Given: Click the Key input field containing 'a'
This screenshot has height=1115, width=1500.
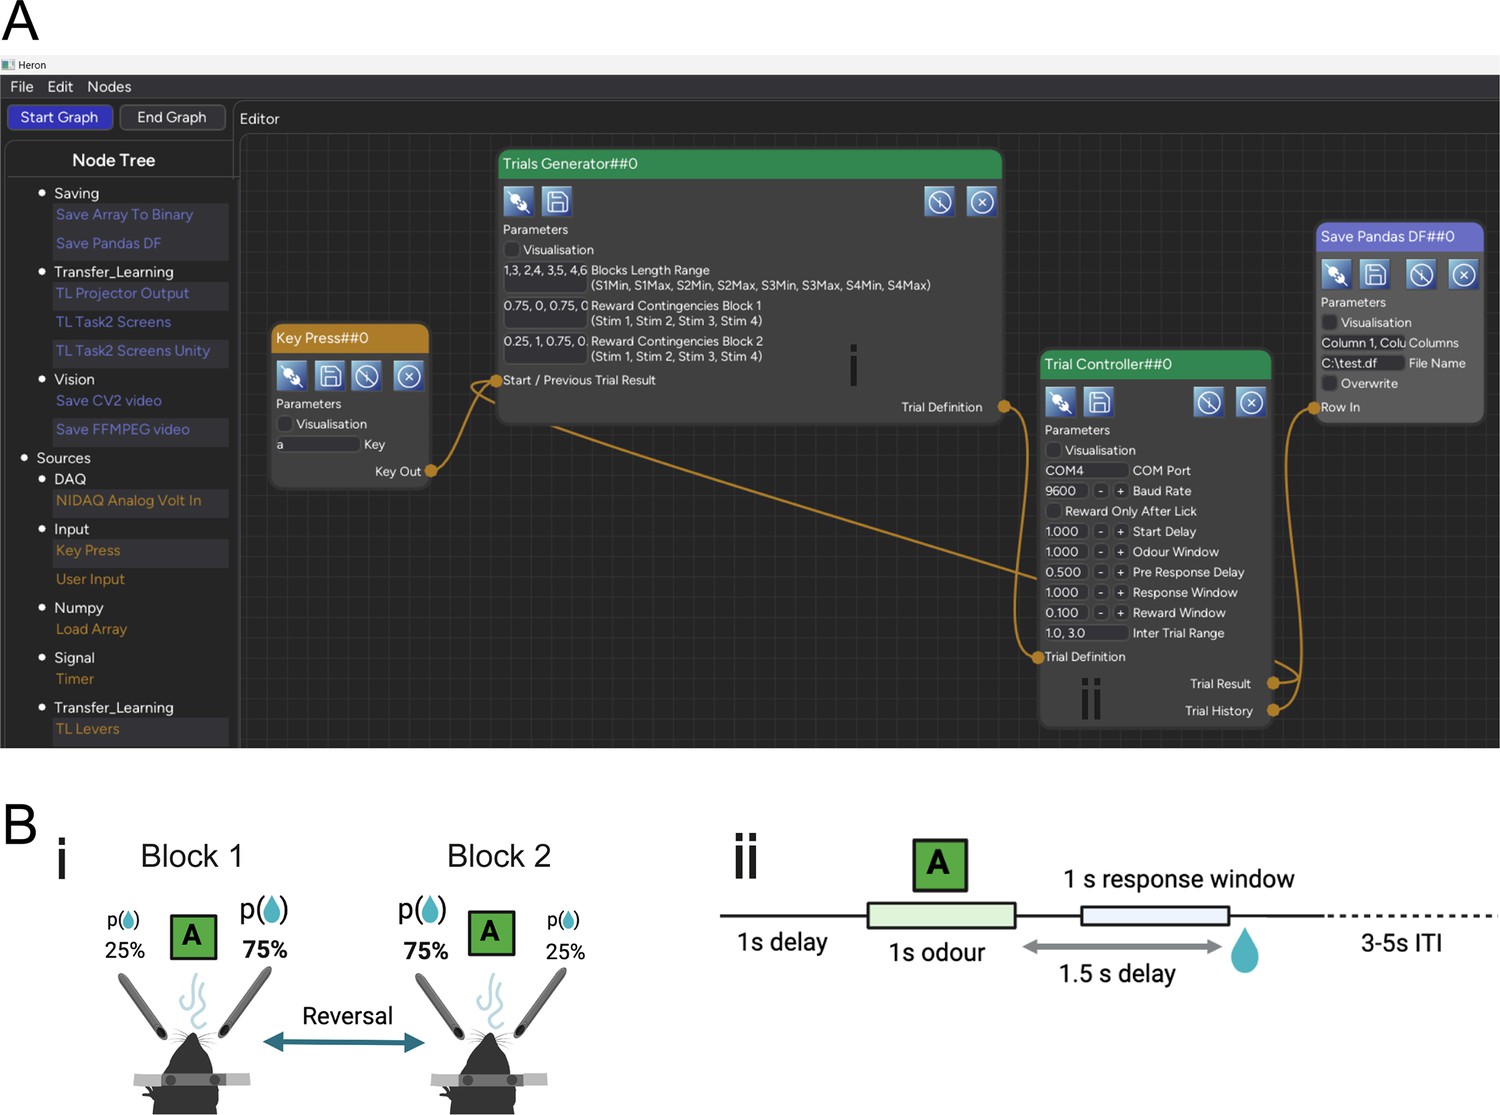Looking at the screenshot, I should pyautogui.click(x=317, y=445).
